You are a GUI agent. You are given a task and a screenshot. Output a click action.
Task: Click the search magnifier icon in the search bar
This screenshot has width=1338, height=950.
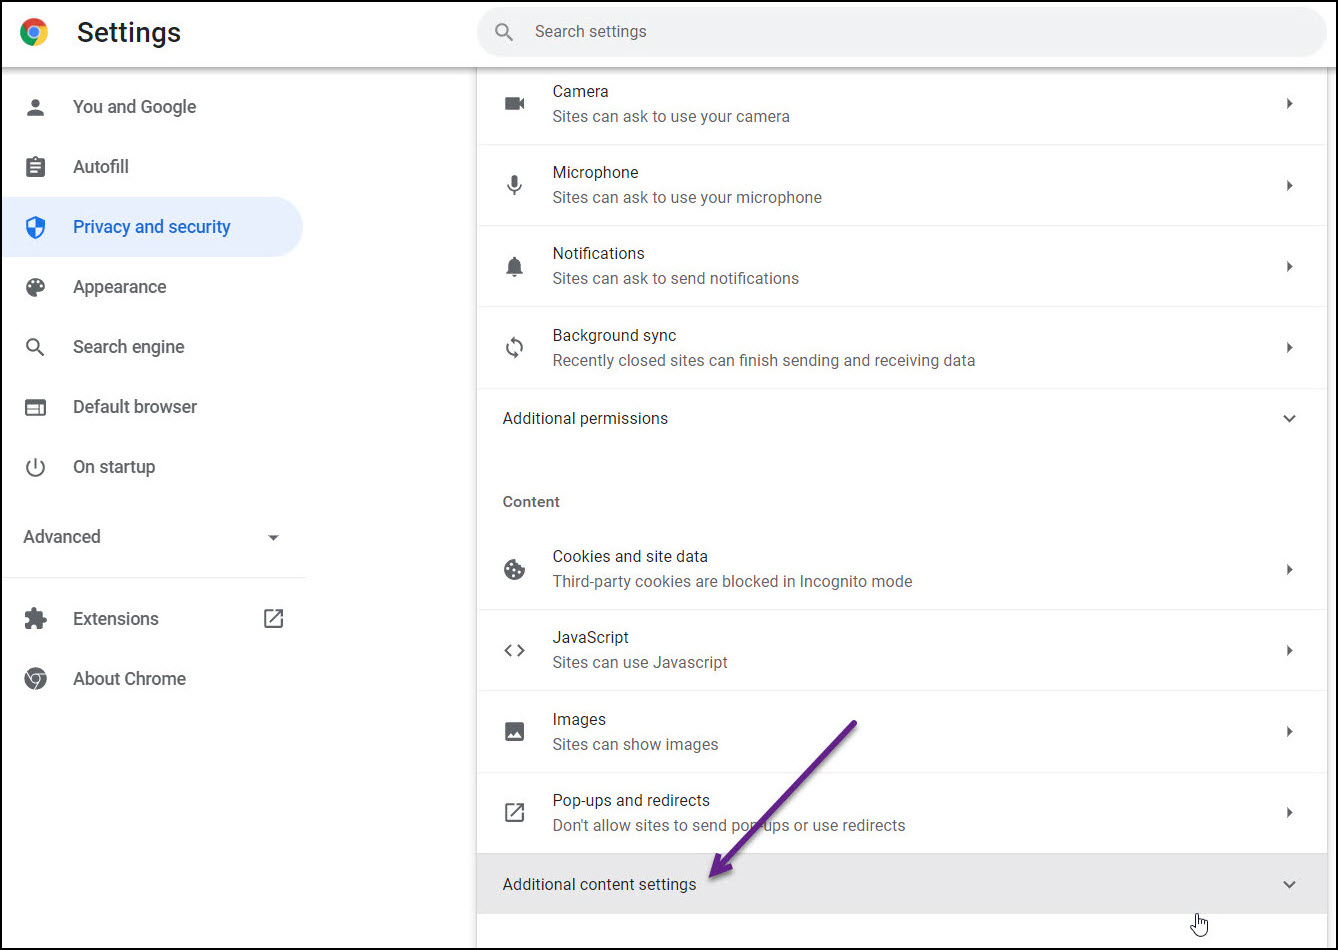pos(505,32)
